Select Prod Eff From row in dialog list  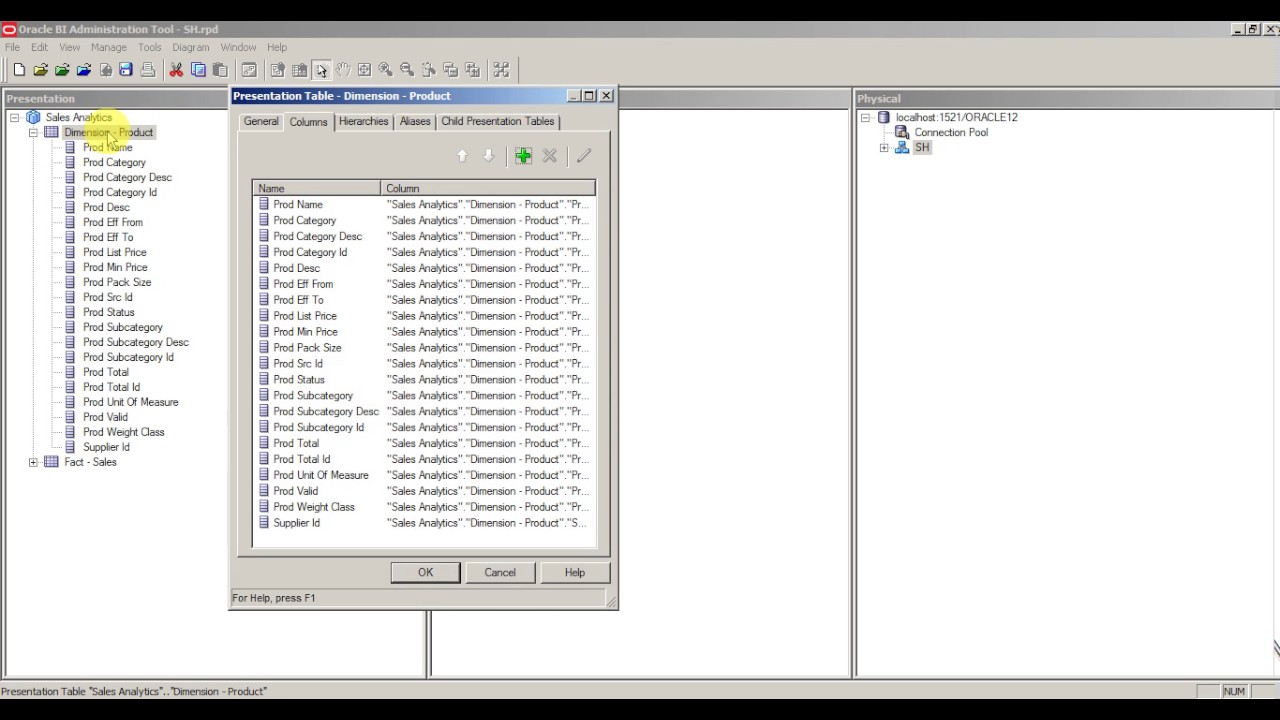coord(425,284)
